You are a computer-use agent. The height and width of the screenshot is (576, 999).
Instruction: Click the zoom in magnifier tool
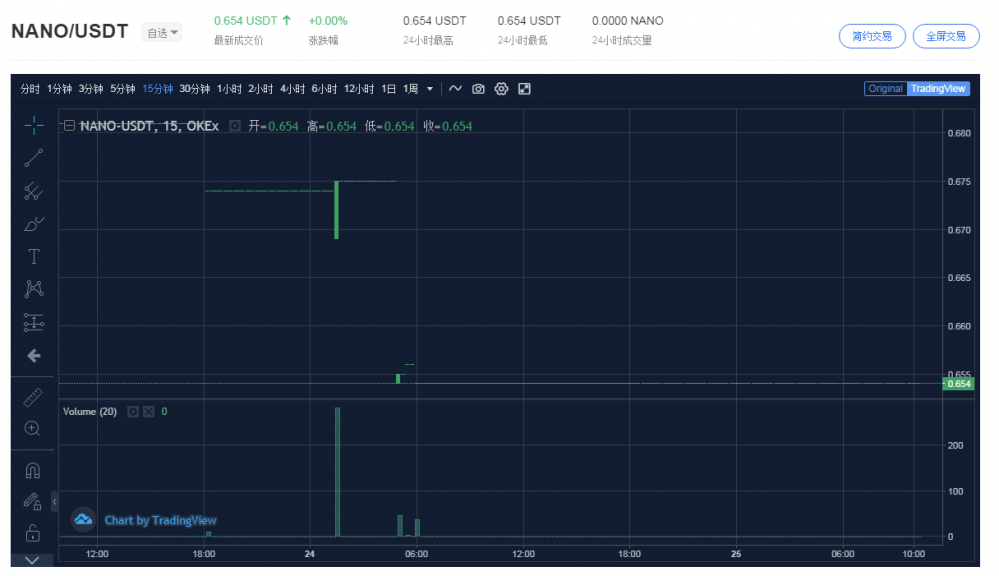[33, 428]
